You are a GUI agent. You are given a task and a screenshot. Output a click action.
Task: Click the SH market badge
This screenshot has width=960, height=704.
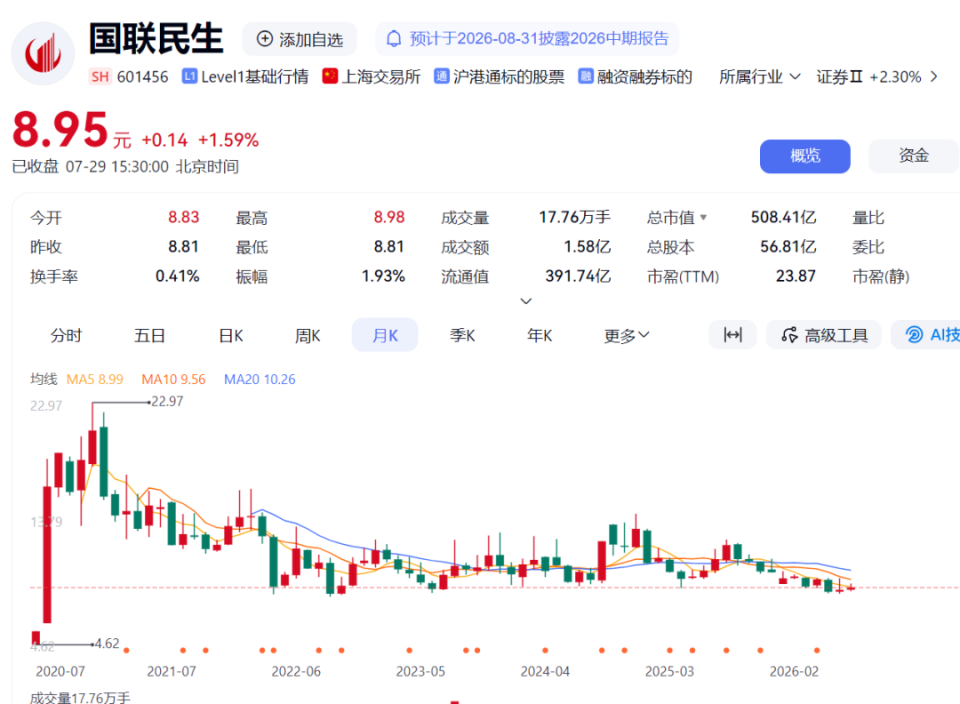[100, 77]
